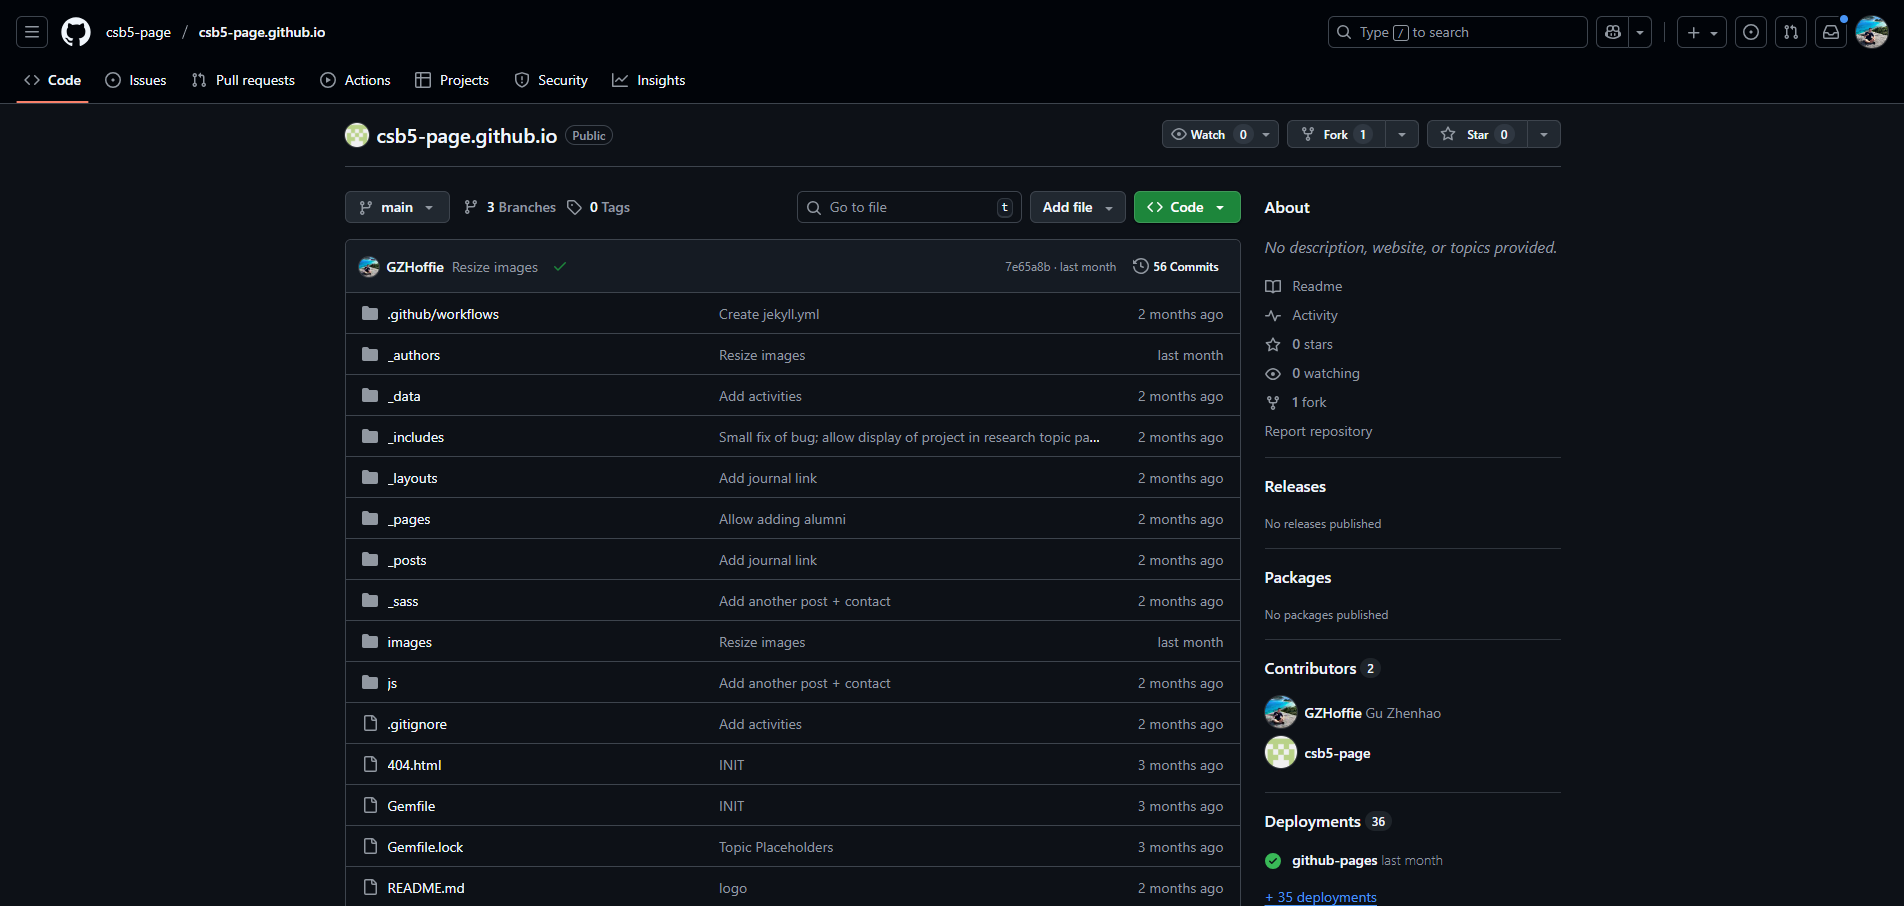Open the hamburger navigation menu

(x=32, y=32)
